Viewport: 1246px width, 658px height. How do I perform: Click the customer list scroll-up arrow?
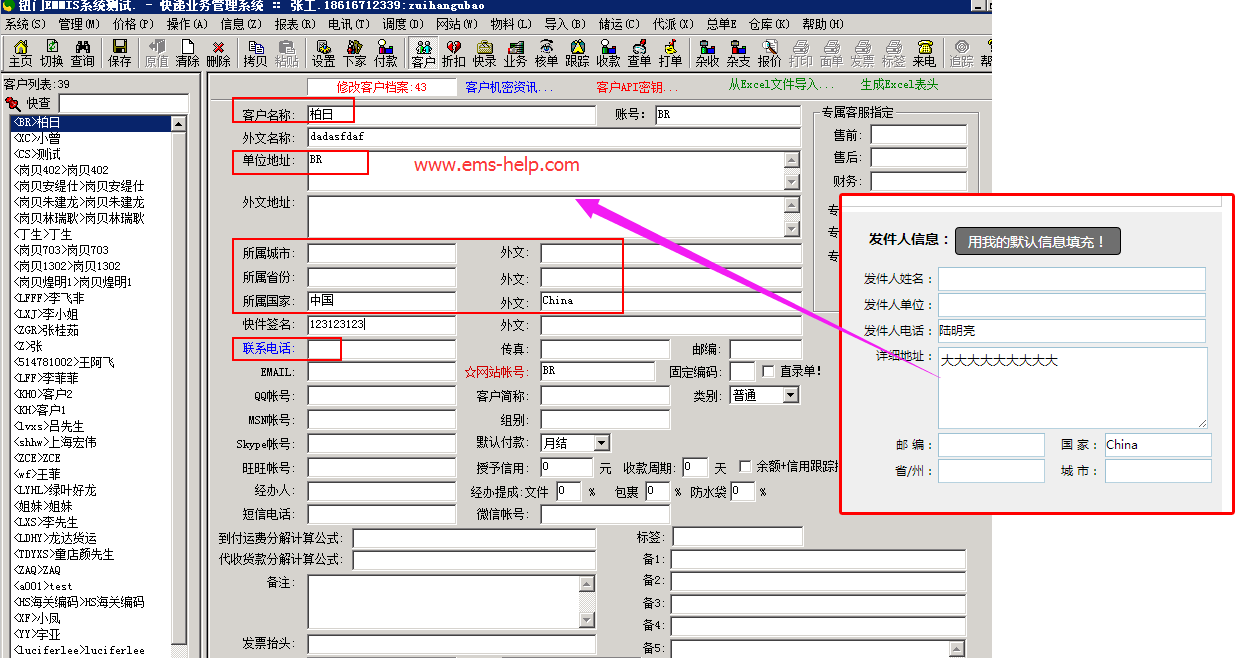click(179, 124)
